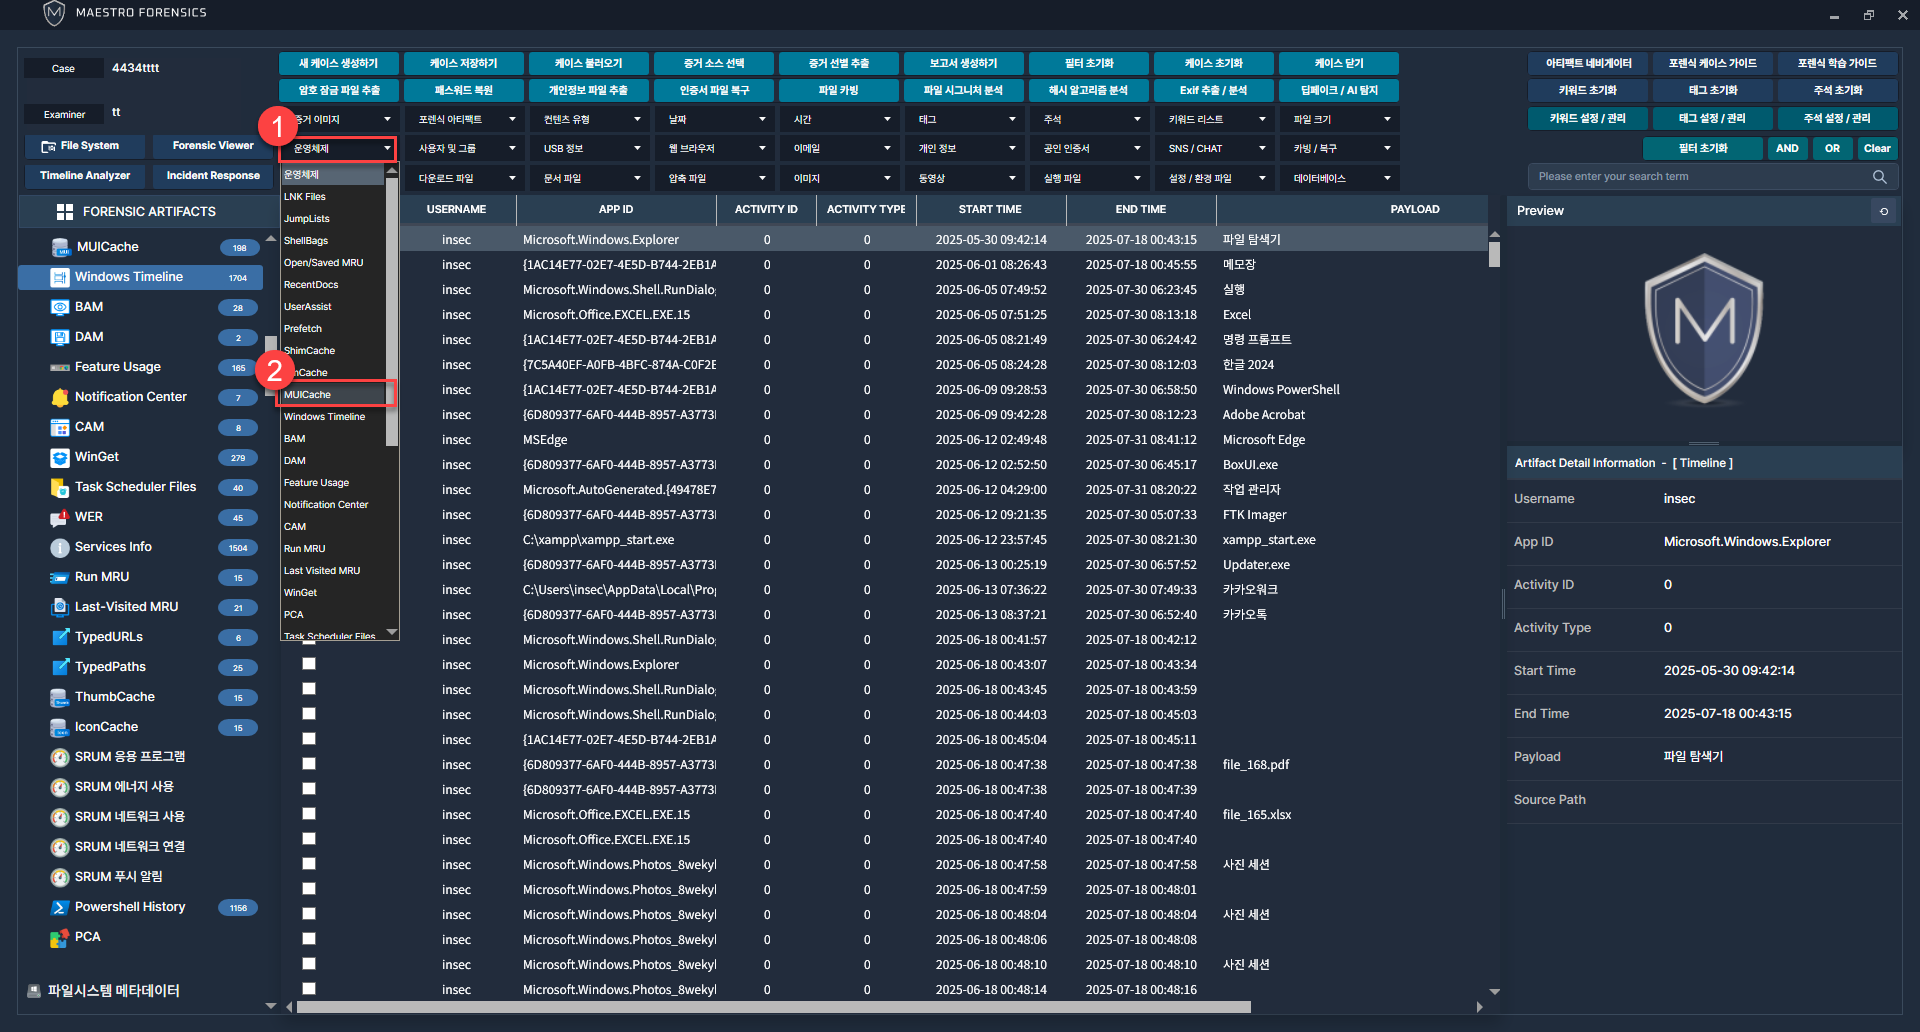The image size is (1920, 1032).
Task: Click the WER icon in the sidebar
Action: pyautogui.click(x=60, y=517)
